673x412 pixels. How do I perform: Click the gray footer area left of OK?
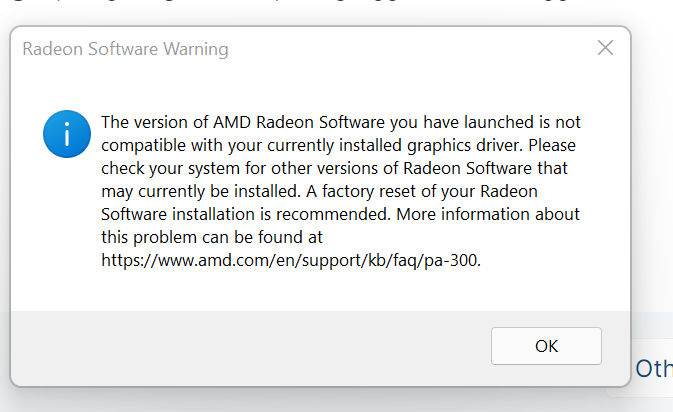click(x=250, y=346)
